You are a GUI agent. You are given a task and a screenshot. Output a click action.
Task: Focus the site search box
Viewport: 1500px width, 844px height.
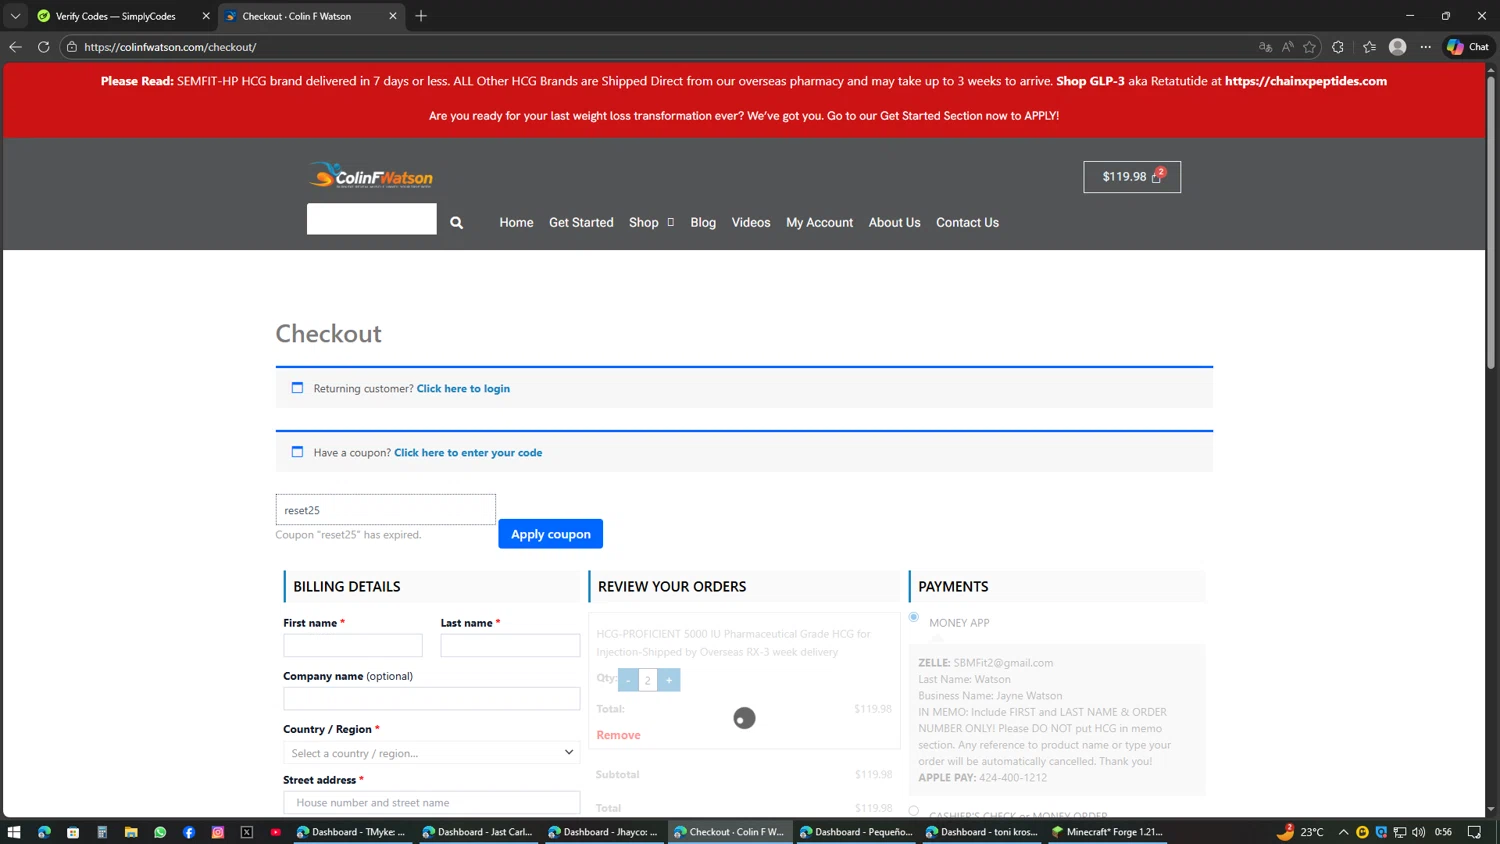click(x=371, y=219)
